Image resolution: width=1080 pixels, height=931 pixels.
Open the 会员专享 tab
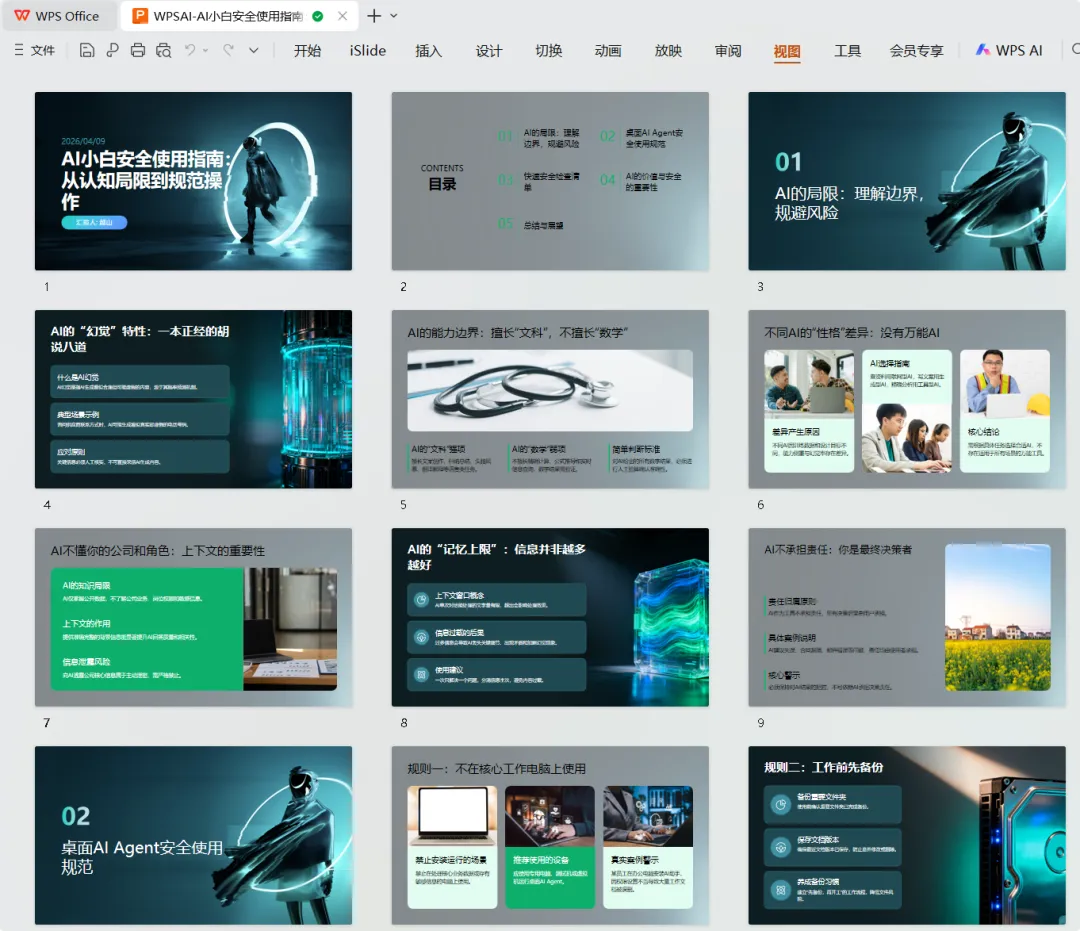916,50
